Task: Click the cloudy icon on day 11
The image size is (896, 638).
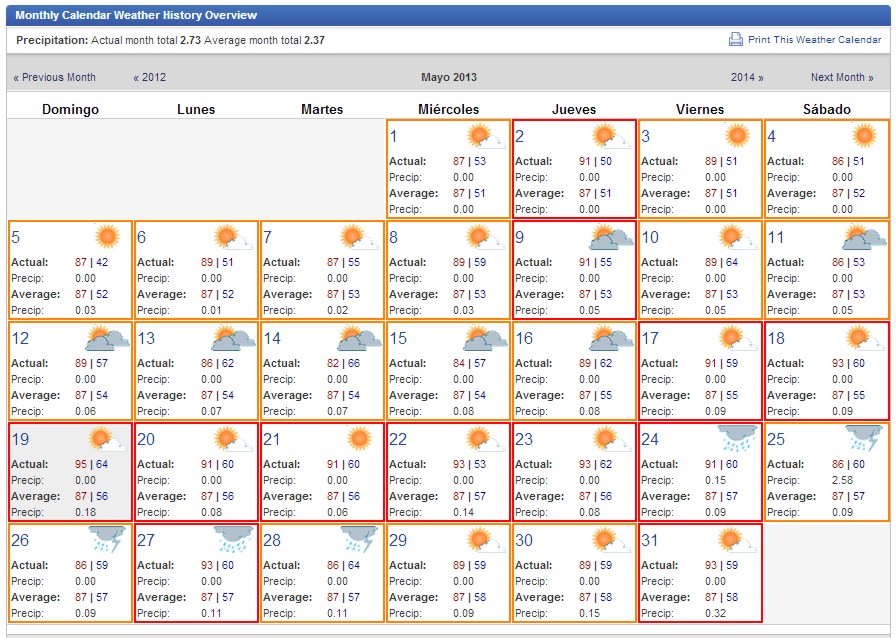Action: click(x=863, y=238)
